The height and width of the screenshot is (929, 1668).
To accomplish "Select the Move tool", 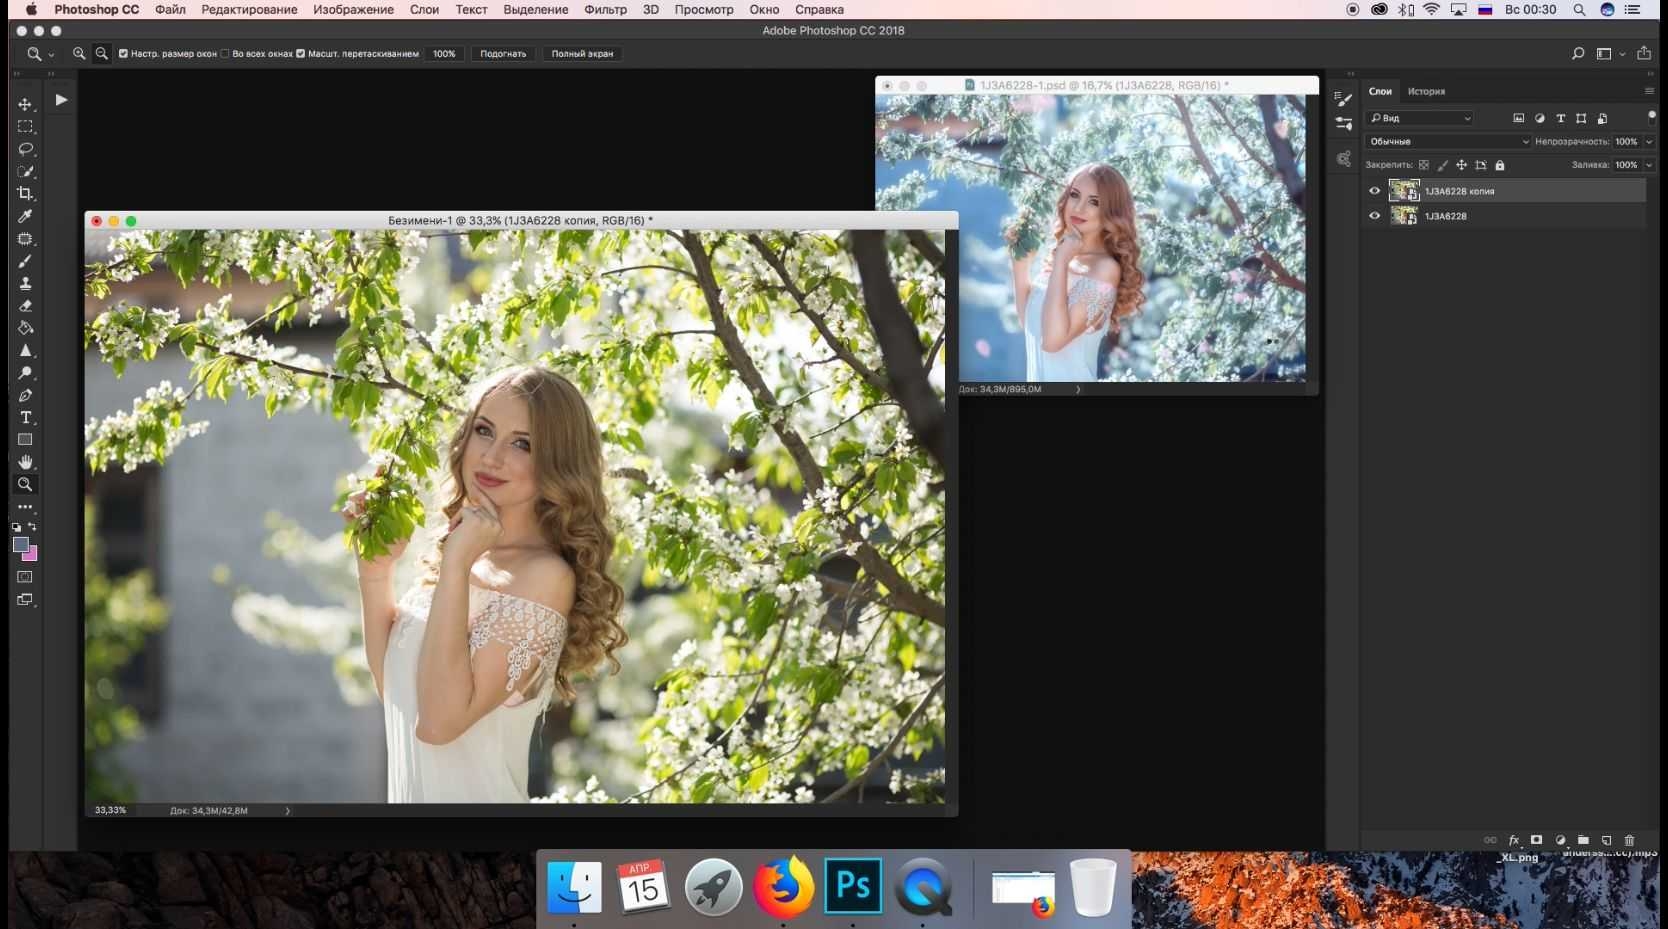I will coord(25,104).
